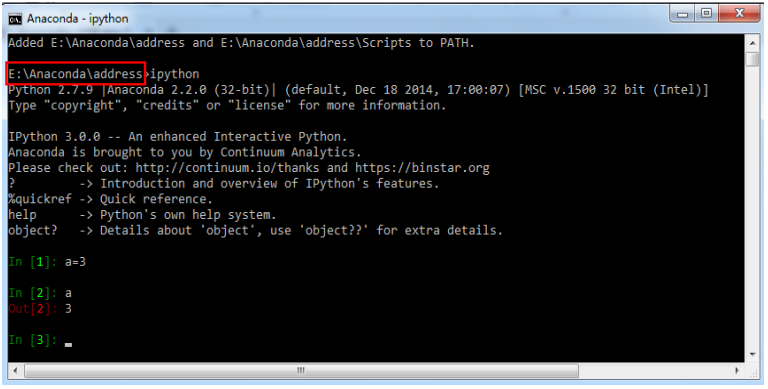Click the Out[2] result line
This screenshot has width=768, height=389.
tap(40, 309)
